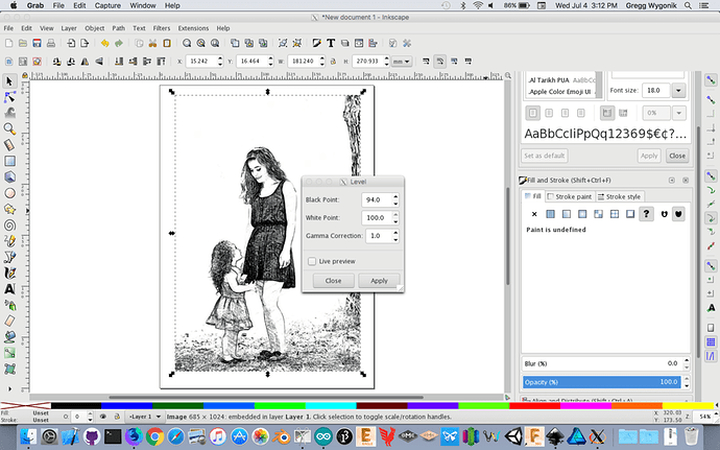Screen dimensions: 720x450
Task: Click the Print document icon
Action: pos(51,44)
